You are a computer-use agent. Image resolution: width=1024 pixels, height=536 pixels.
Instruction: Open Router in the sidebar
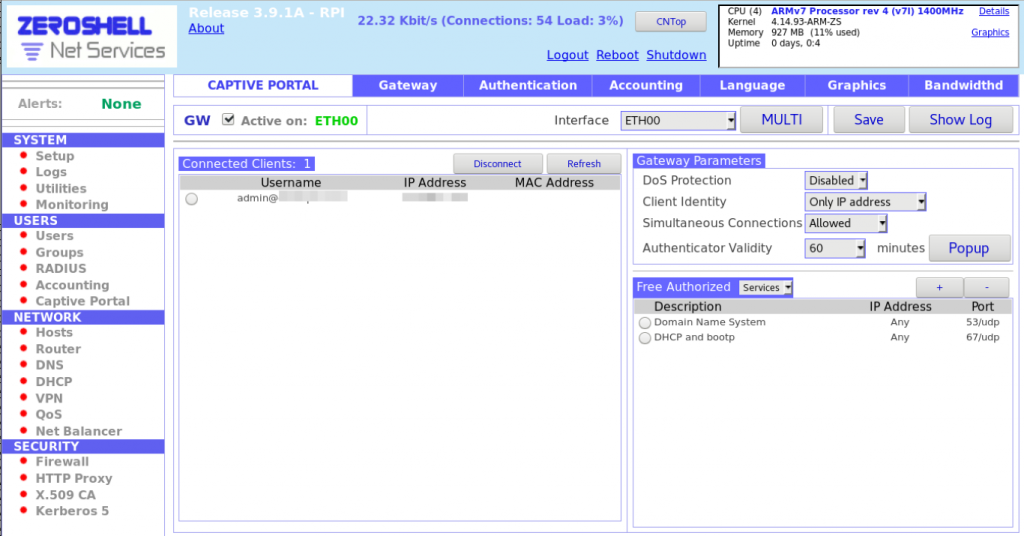pos(58,349)
